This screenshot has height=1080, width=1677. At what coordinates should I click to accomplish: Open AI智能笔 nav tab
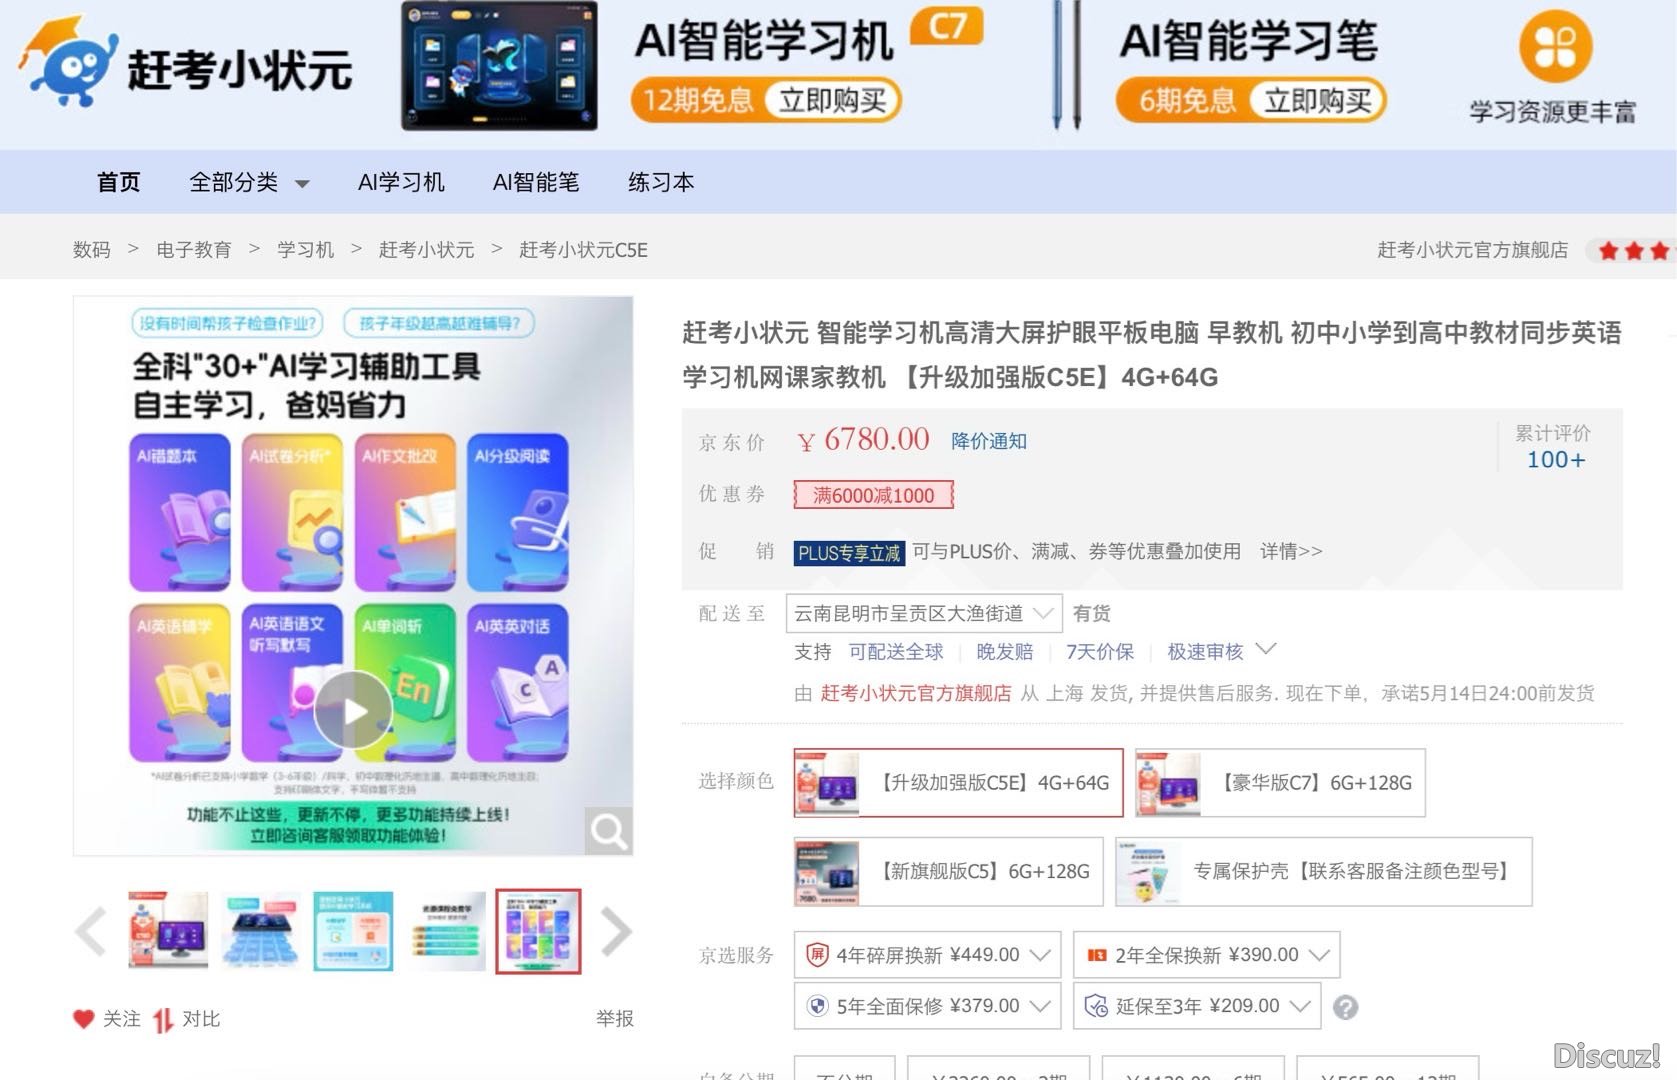pos(536,182)
